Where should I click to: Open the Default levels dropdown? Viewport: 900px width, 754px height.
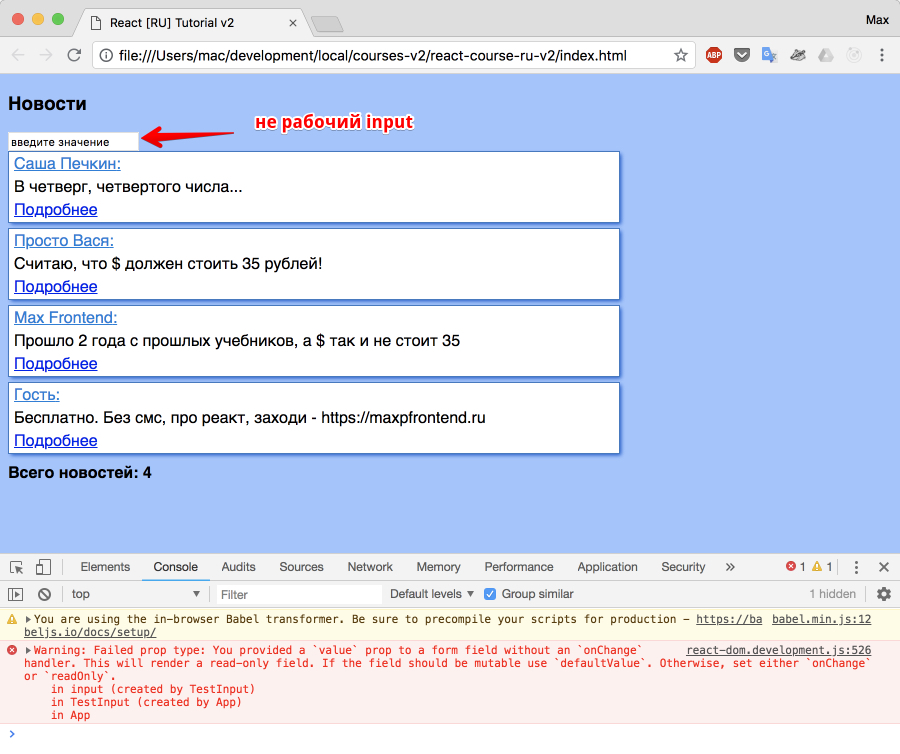[432, 594]
